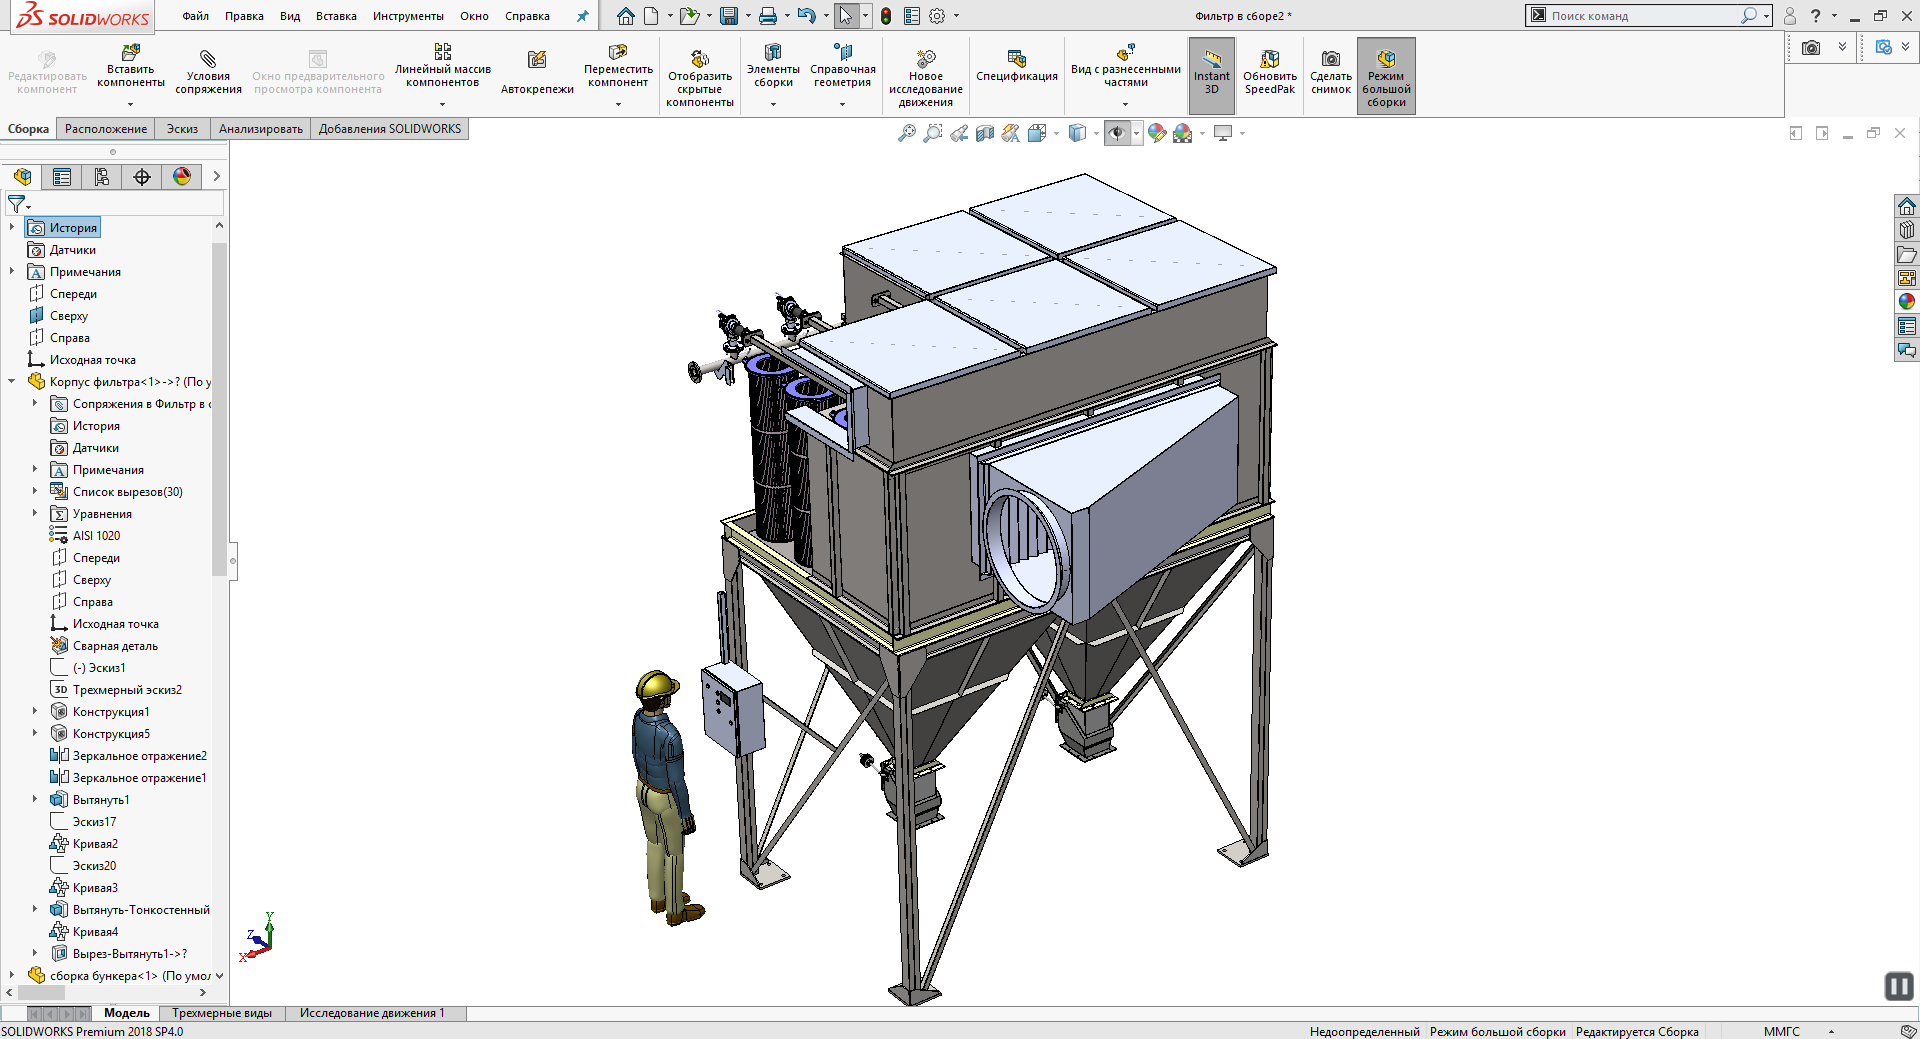Toggle Instant 3D mode

point(1212,75)
